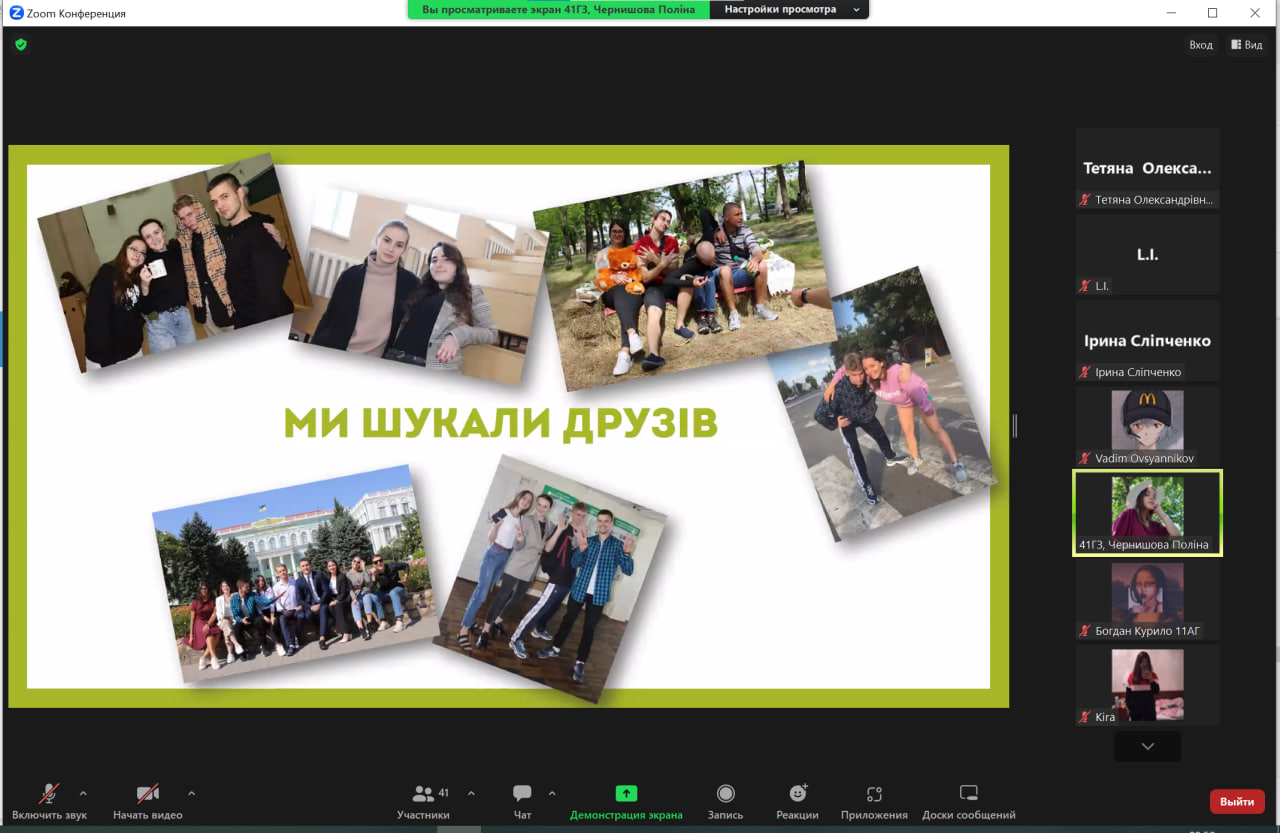
Task: Open the Вид view layout menu
Action: (1247, 45)
